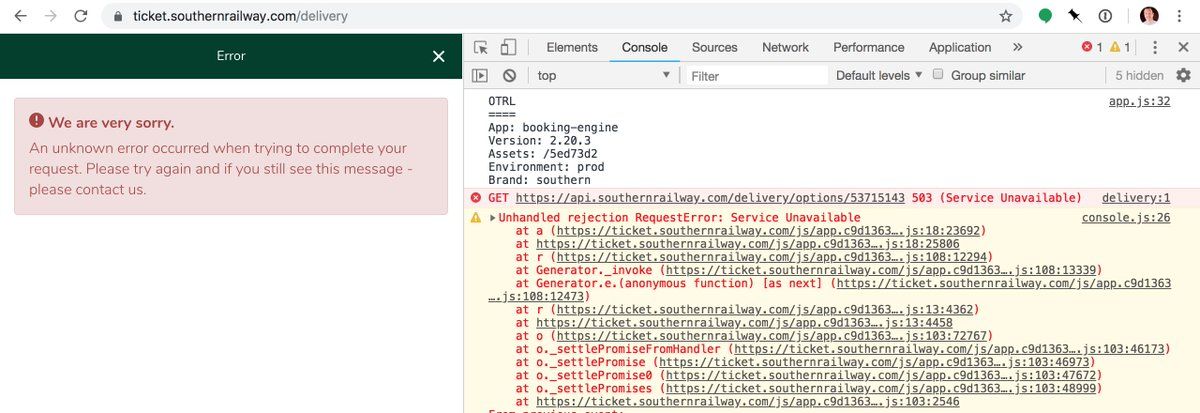
Task: Open the Application tab
Action: tap(960, 47)
